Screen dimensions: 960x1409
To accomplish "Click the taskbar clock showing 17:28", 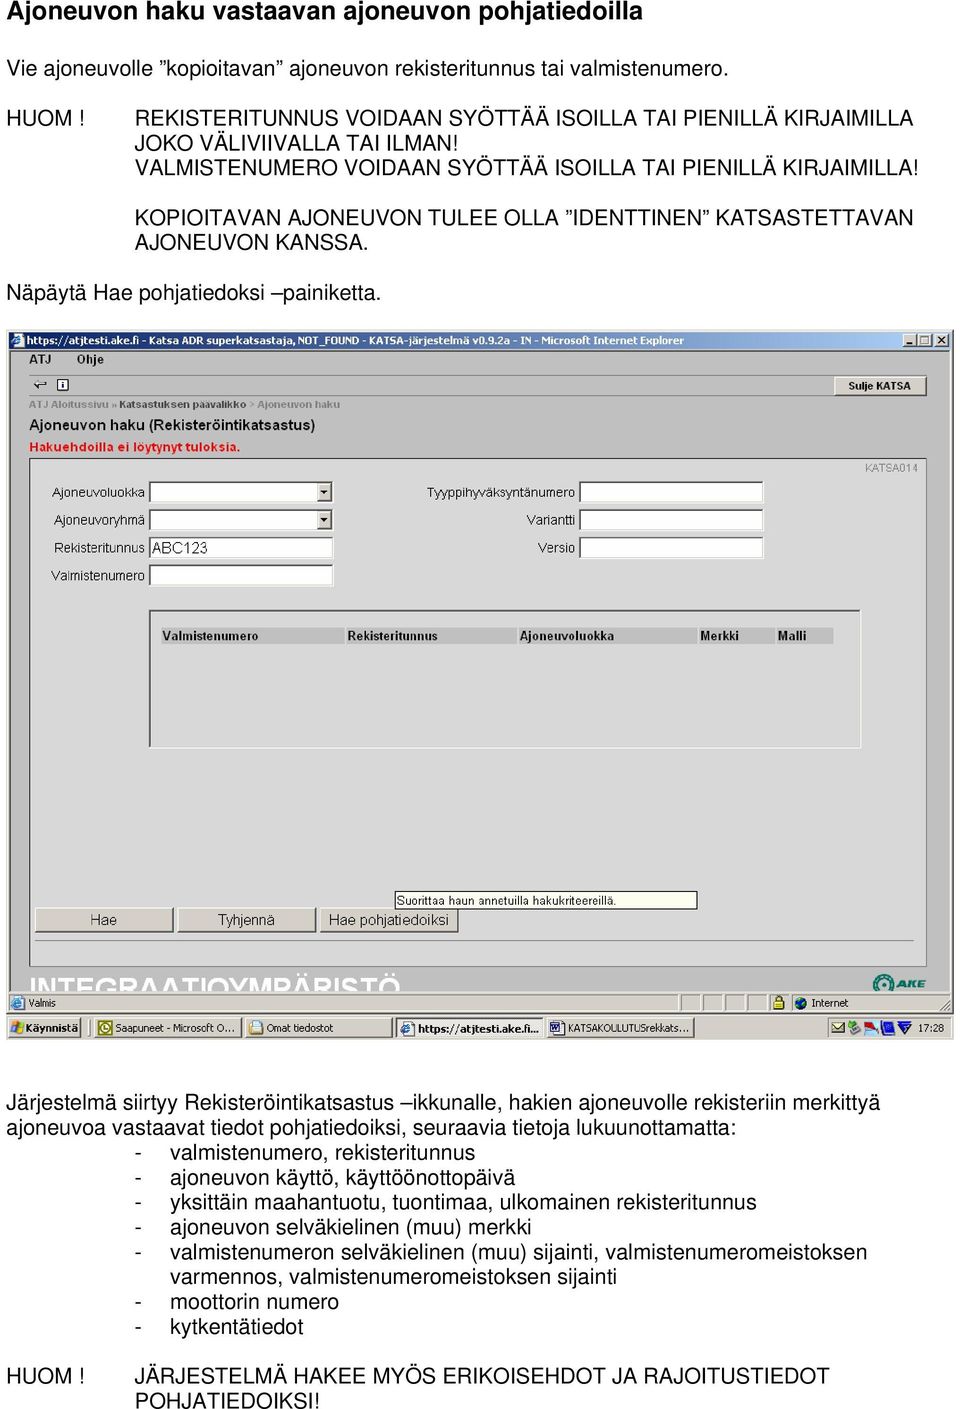I will [931, 1028].
